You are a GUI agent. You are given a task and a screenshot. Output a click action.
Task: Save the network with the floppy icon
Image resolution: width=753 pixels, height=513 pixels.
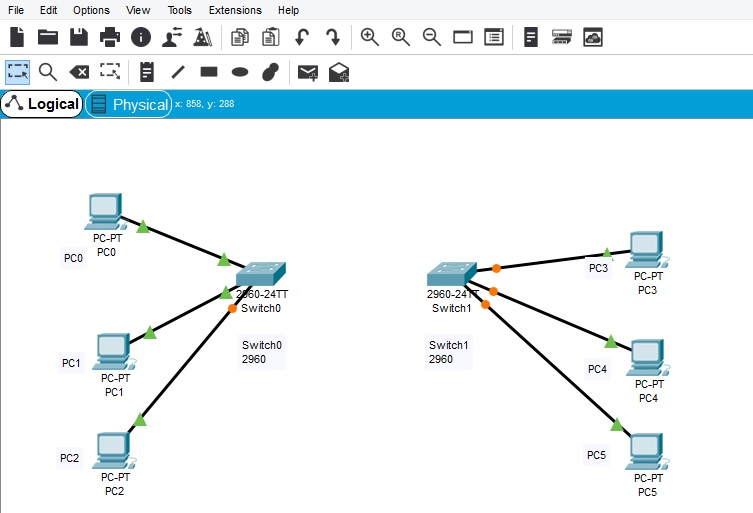point(78,37)
